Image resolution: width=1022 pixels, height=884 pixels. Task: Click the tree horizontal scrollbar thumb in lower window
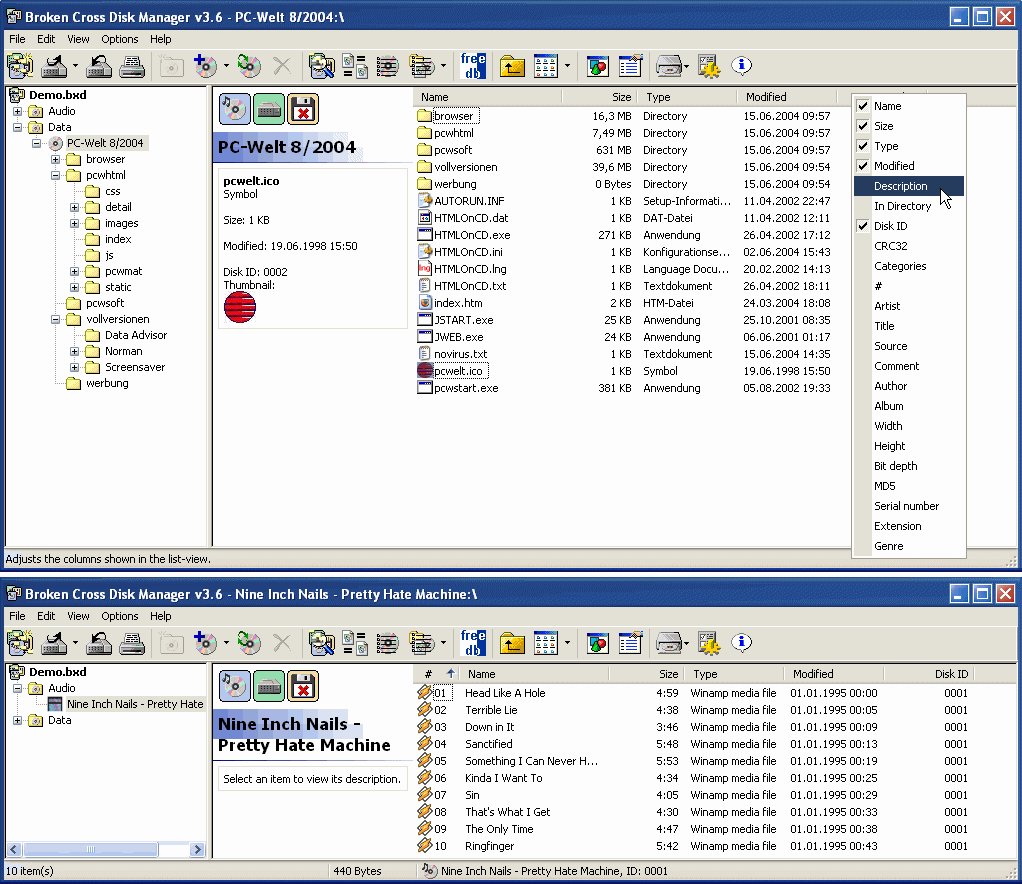(x=91, y=849)
